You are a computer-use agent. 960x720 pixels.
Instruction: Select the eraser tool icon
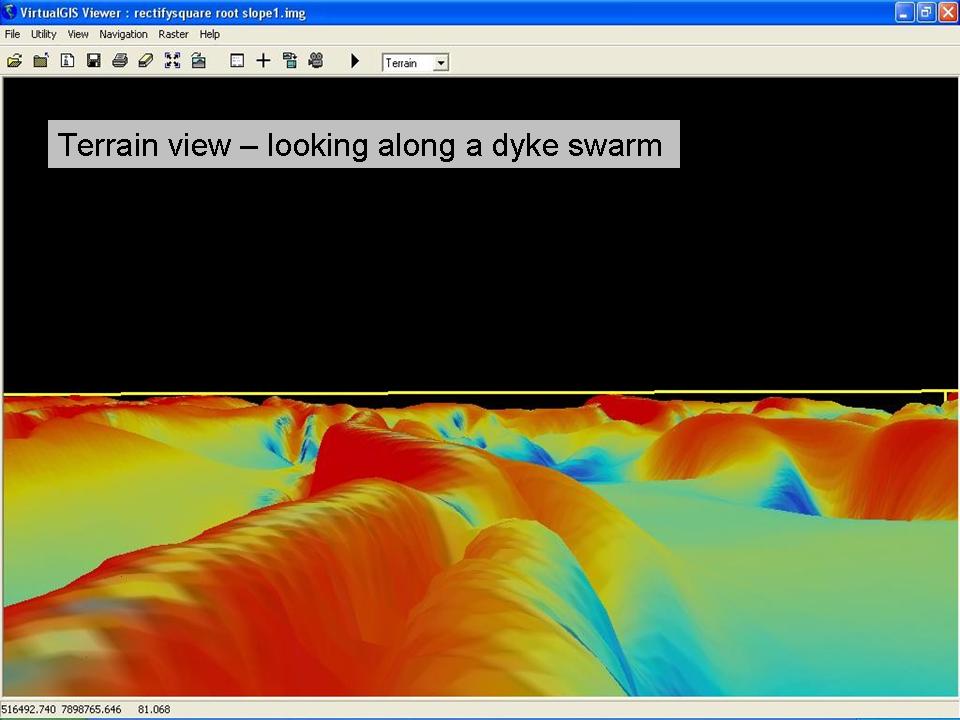[146, 61]
